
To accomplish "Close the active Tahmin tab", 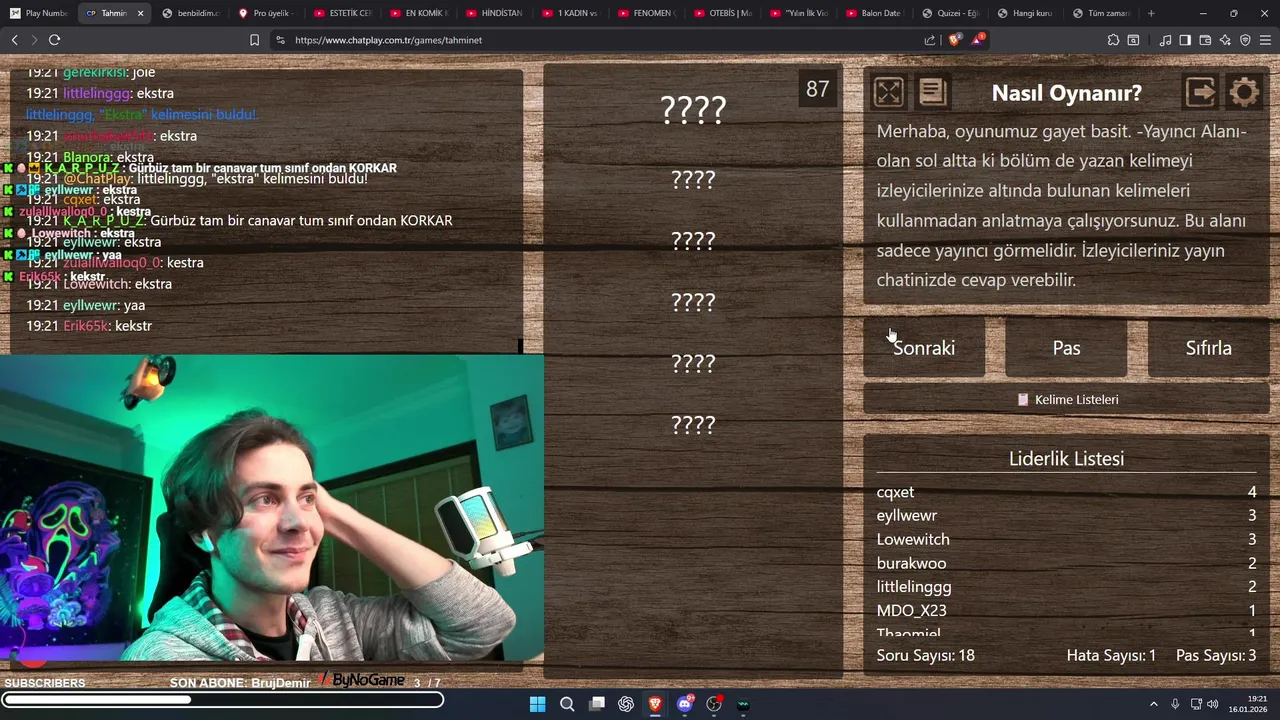I will click(140, 13).
